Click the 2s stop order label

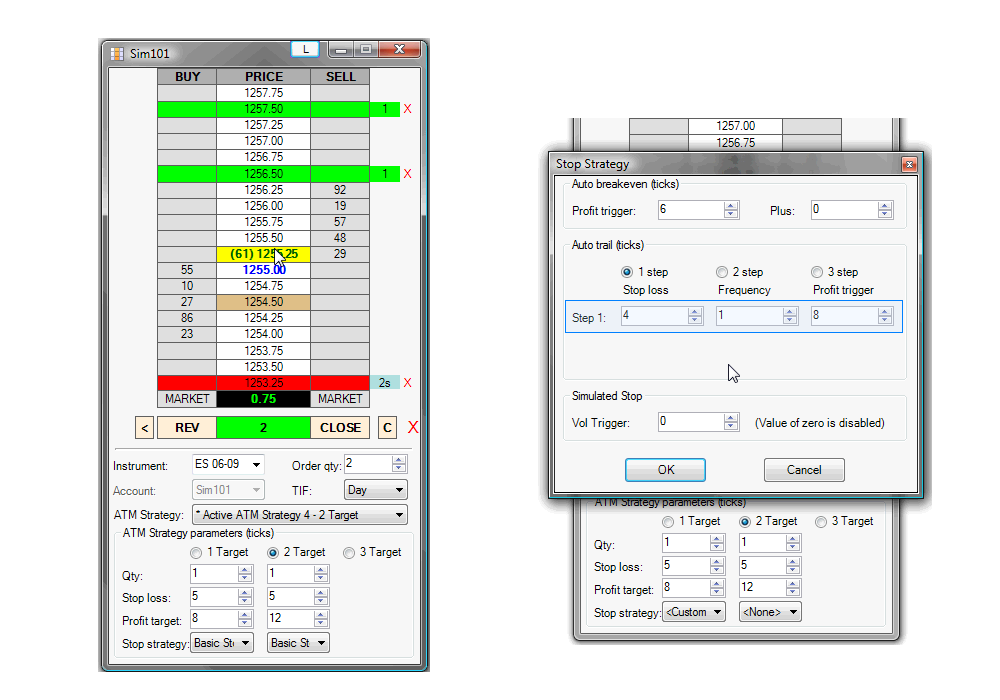pyautogui.click(x=385, y=383)
